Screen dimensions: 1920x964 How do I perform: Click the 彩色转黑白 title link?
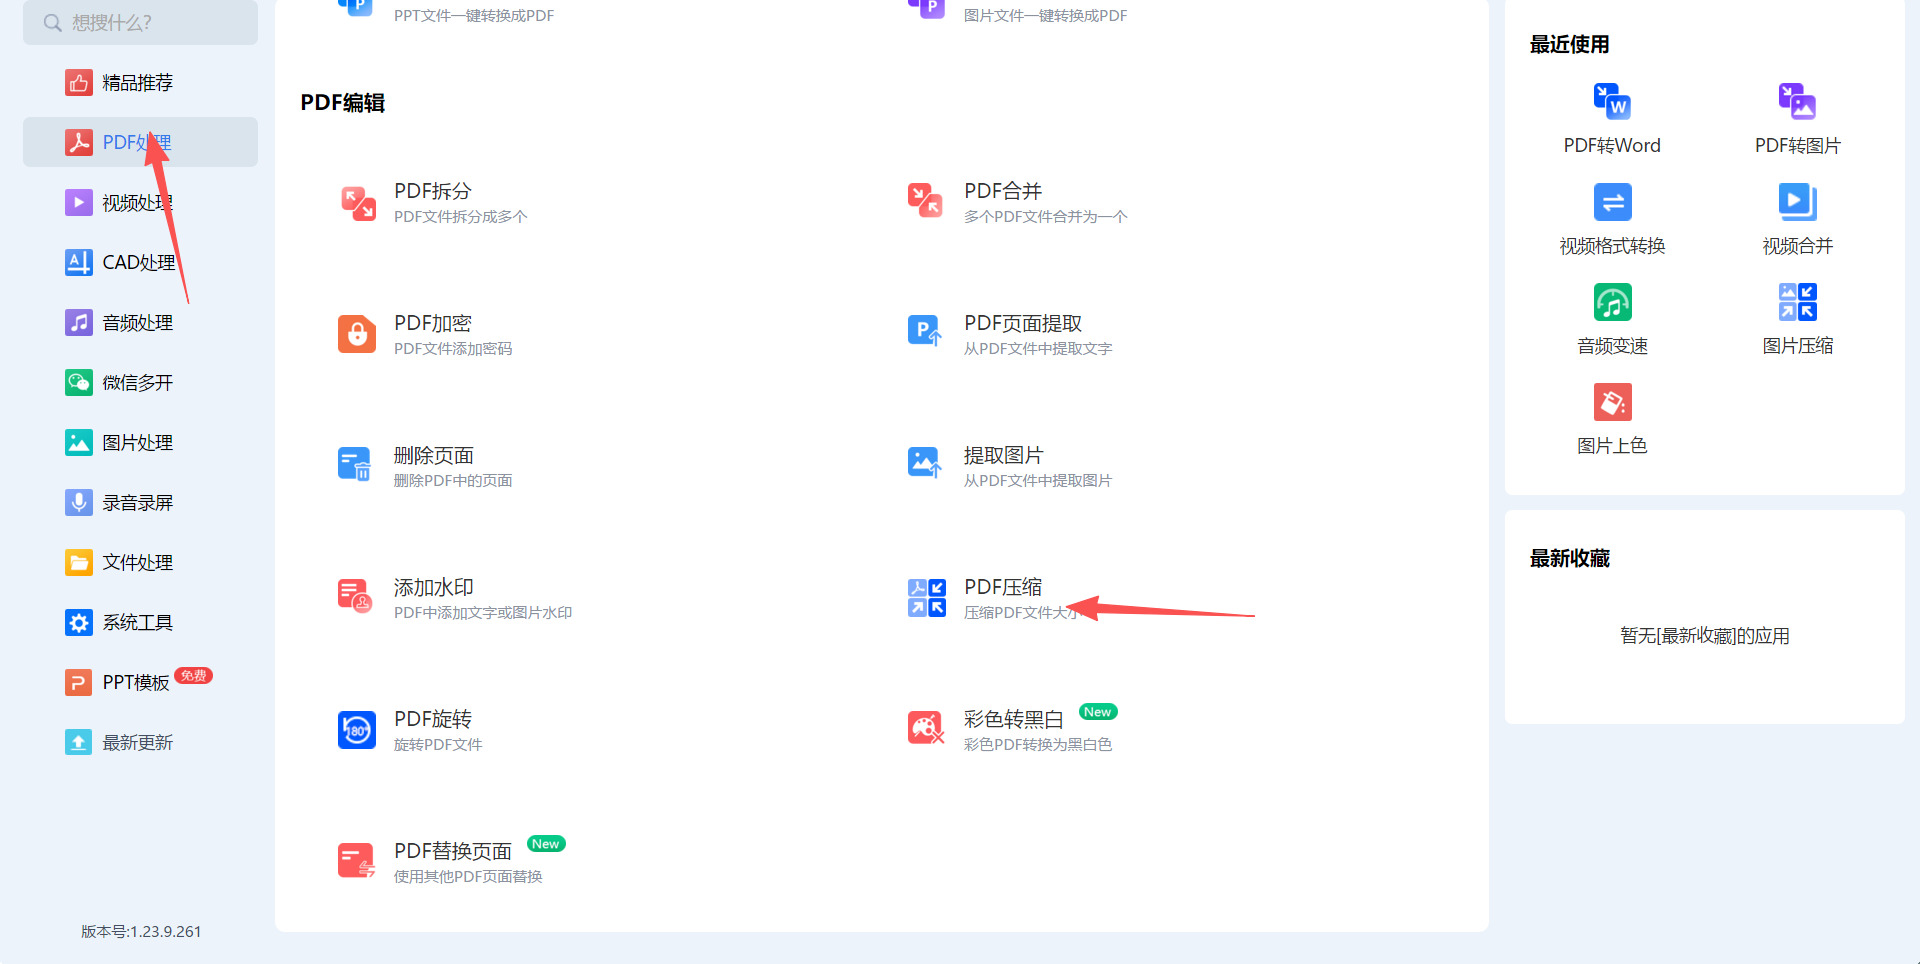[1014, 719]
